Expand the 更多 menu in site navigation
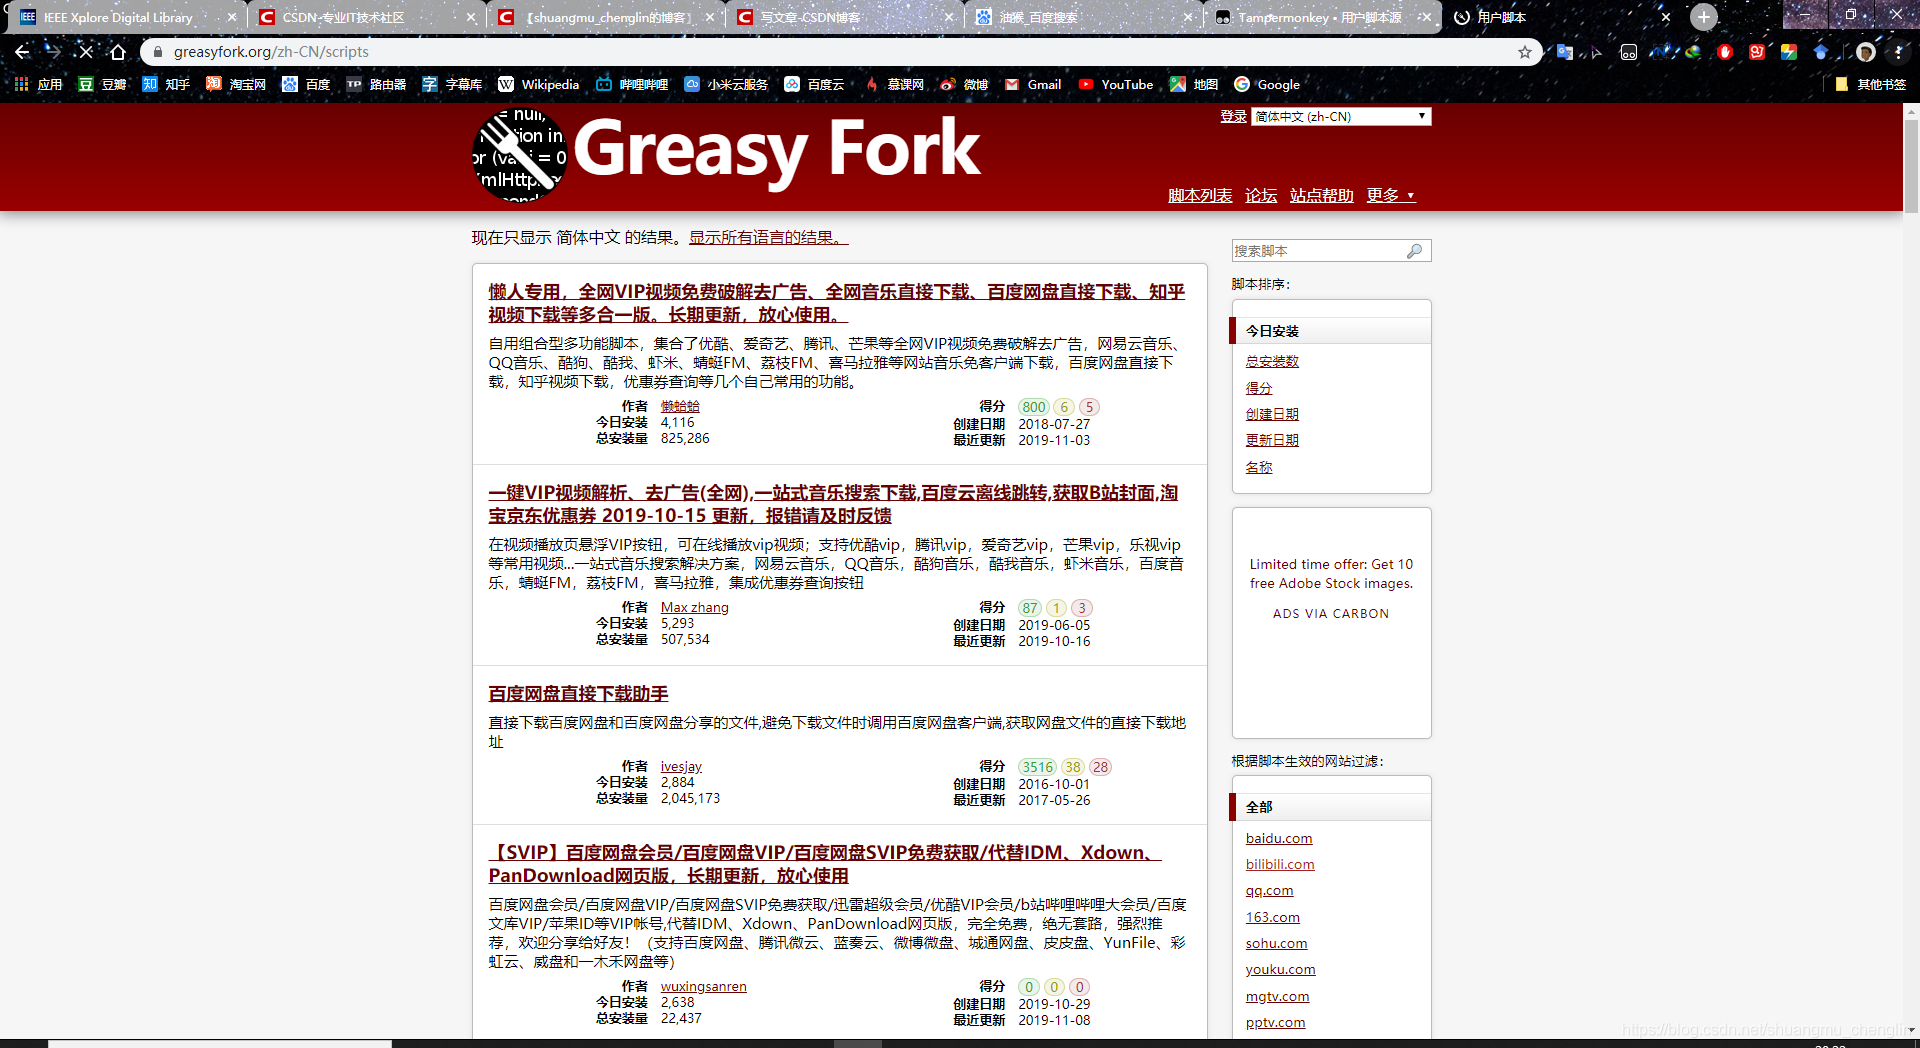This screenshot has width=1920, height=1048. tap(1390, 196)
